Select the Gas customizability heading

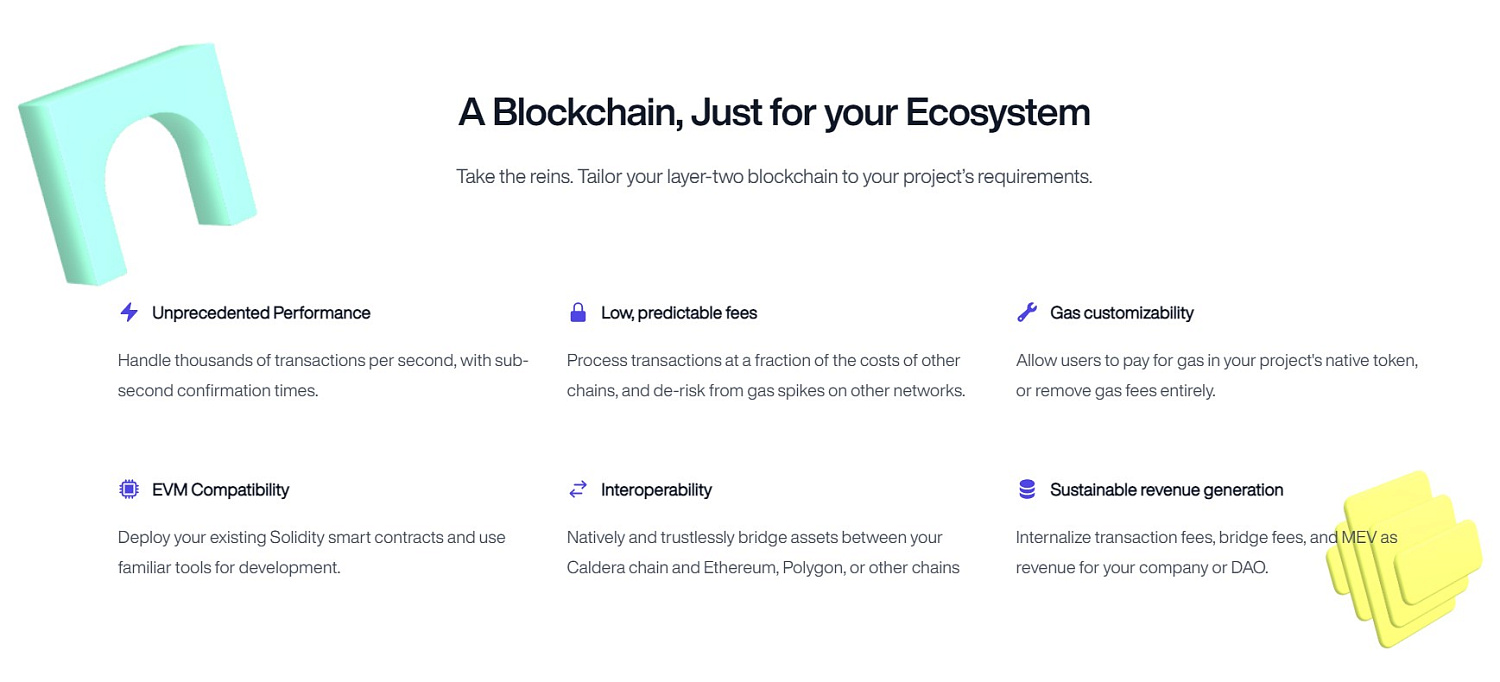tap(1122, 313)
